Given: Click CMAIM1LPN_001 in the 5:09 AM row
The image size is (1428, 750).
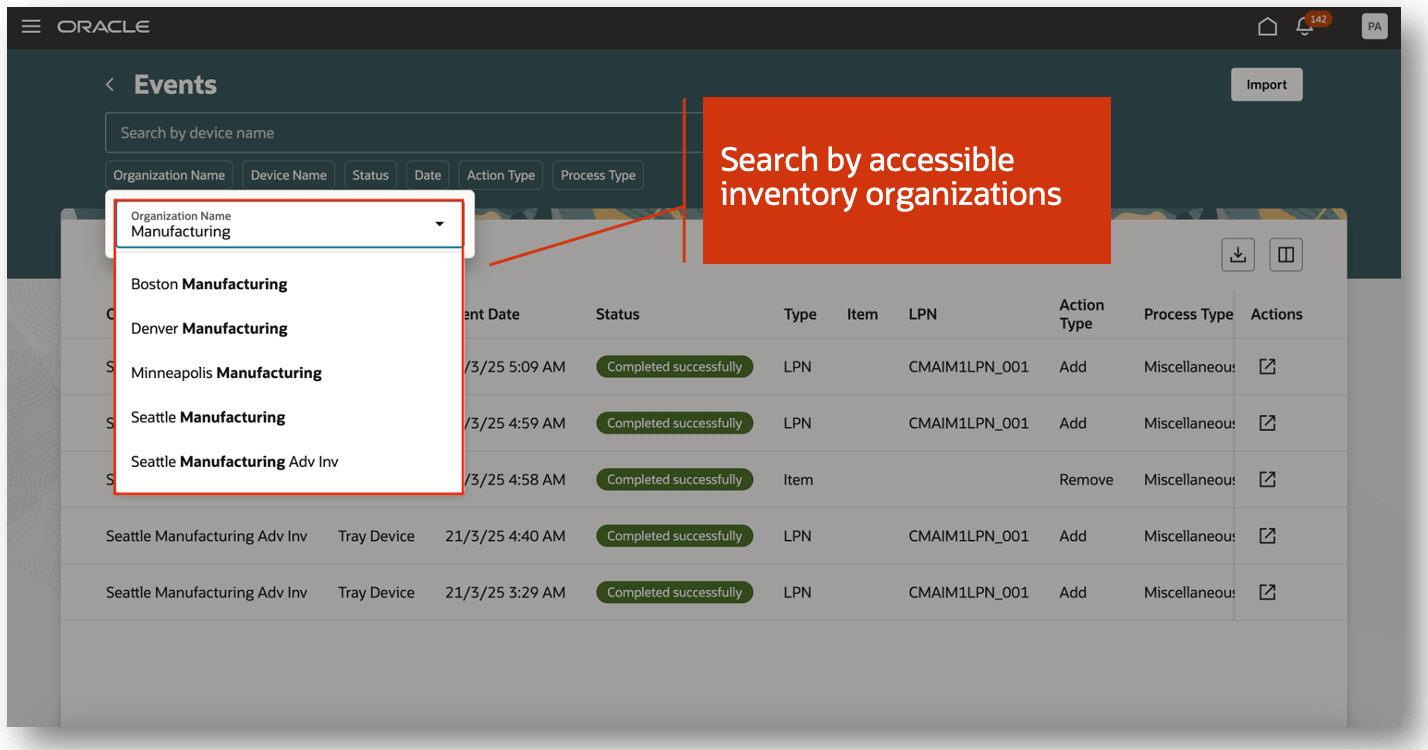Looking at the screenshot, I should tap(968, 367).
